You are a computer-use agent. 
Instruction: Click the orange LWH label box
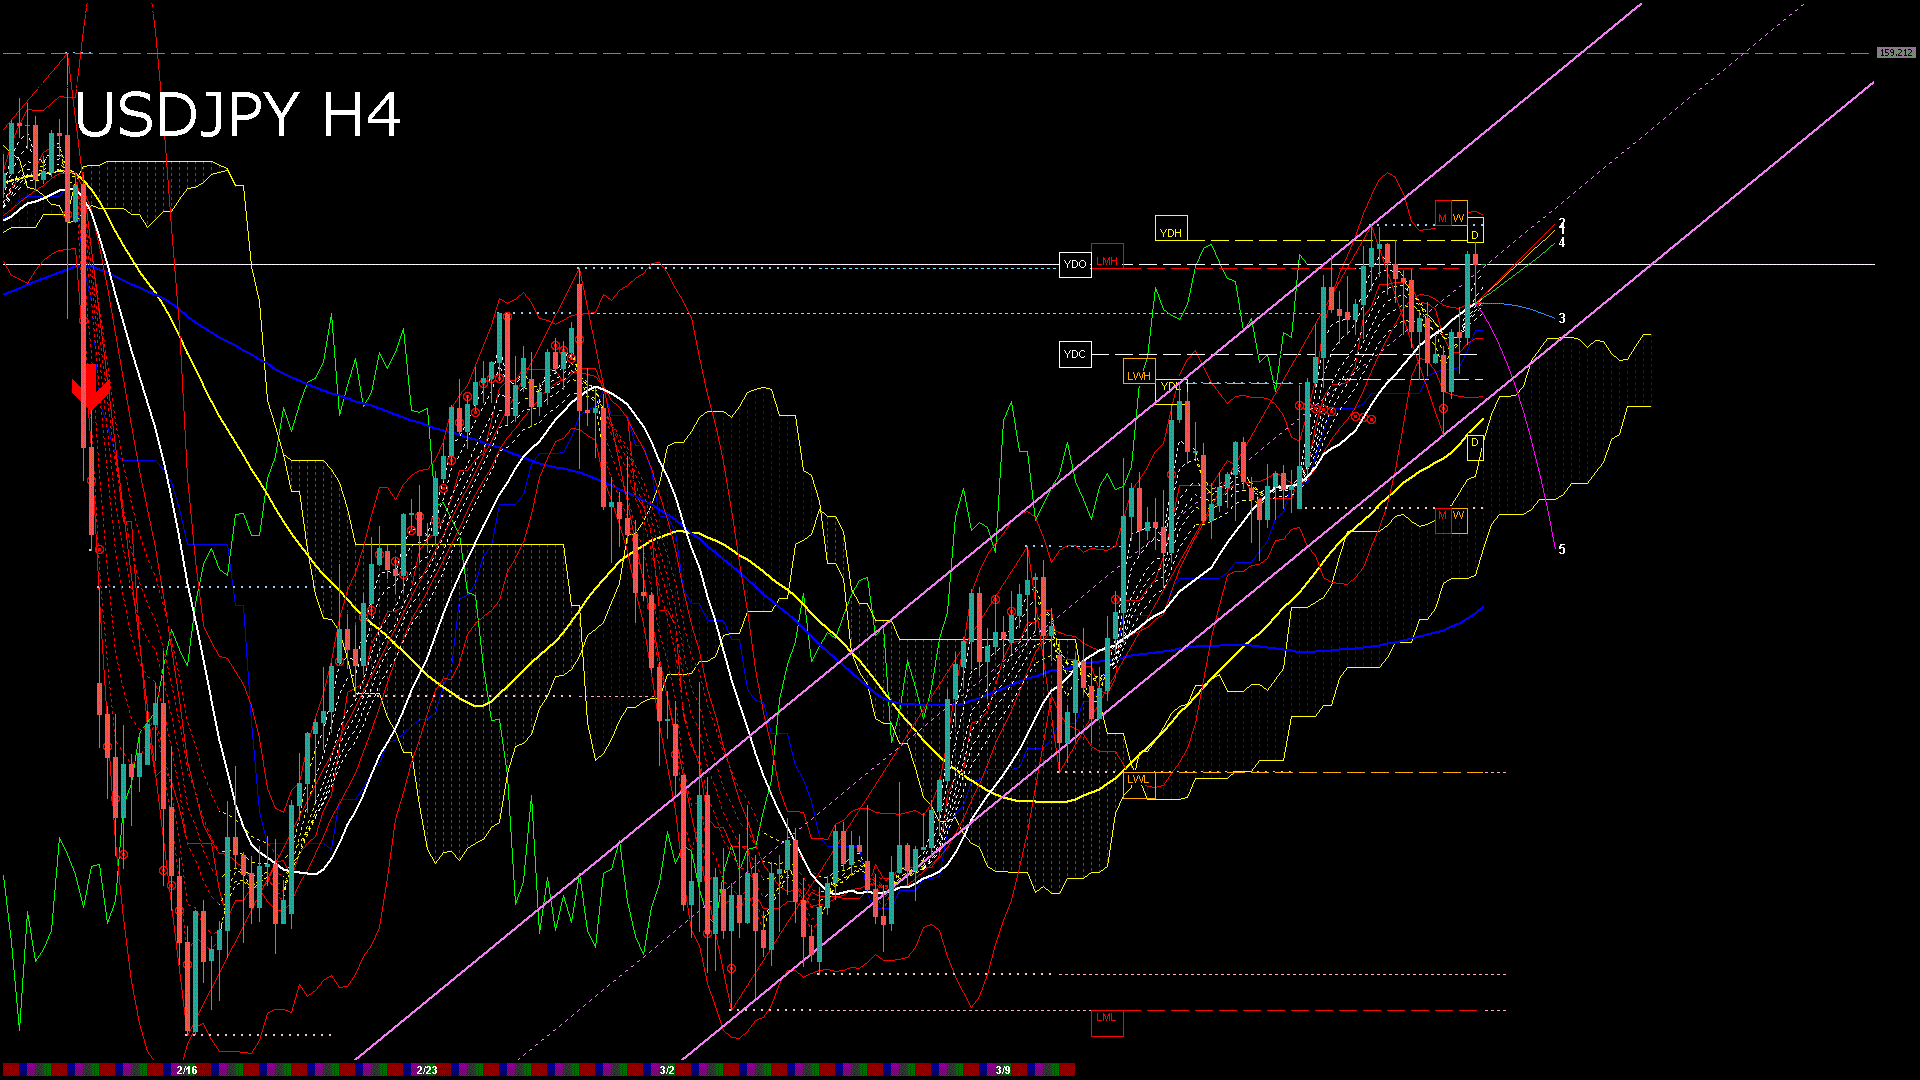[1139, 376]
